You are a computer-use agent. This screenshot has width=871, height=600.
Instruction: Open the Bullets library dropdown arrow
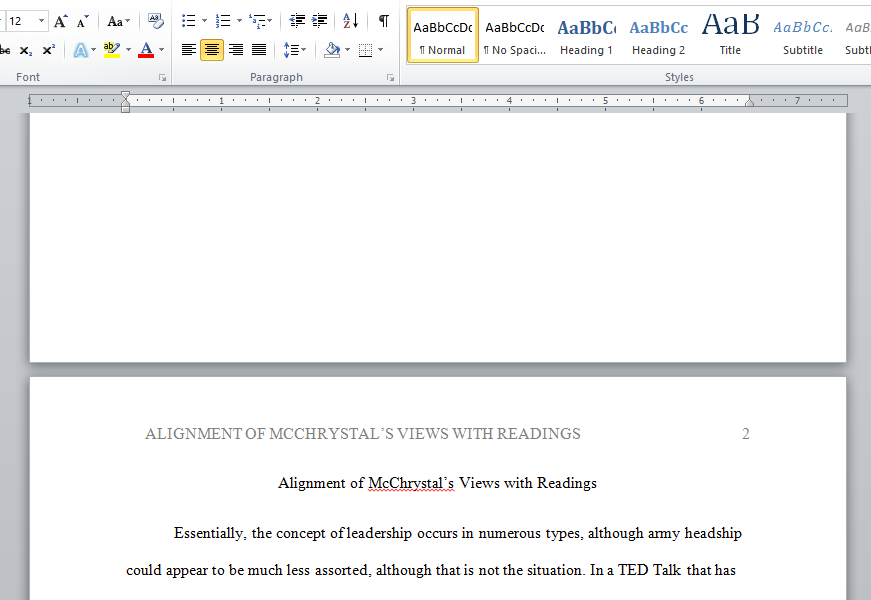click(204, 21)
